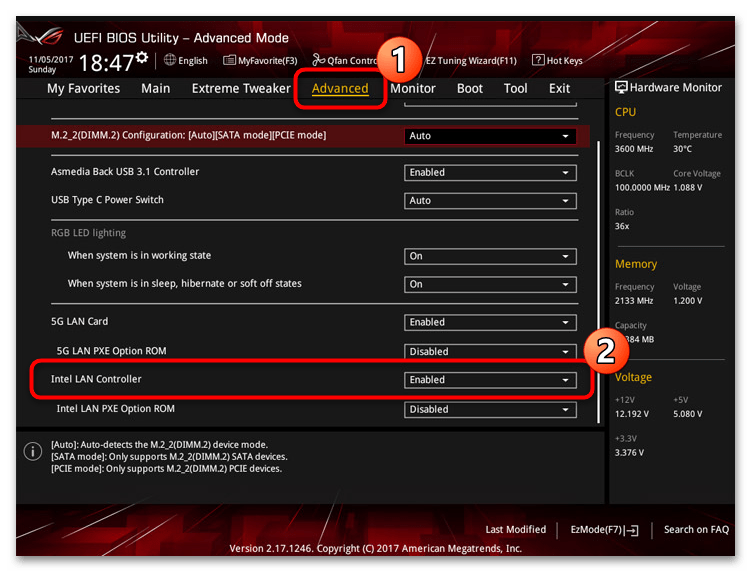Click Ratio value 36x
This screenshot has height=572, width=751.
(622, 226)
